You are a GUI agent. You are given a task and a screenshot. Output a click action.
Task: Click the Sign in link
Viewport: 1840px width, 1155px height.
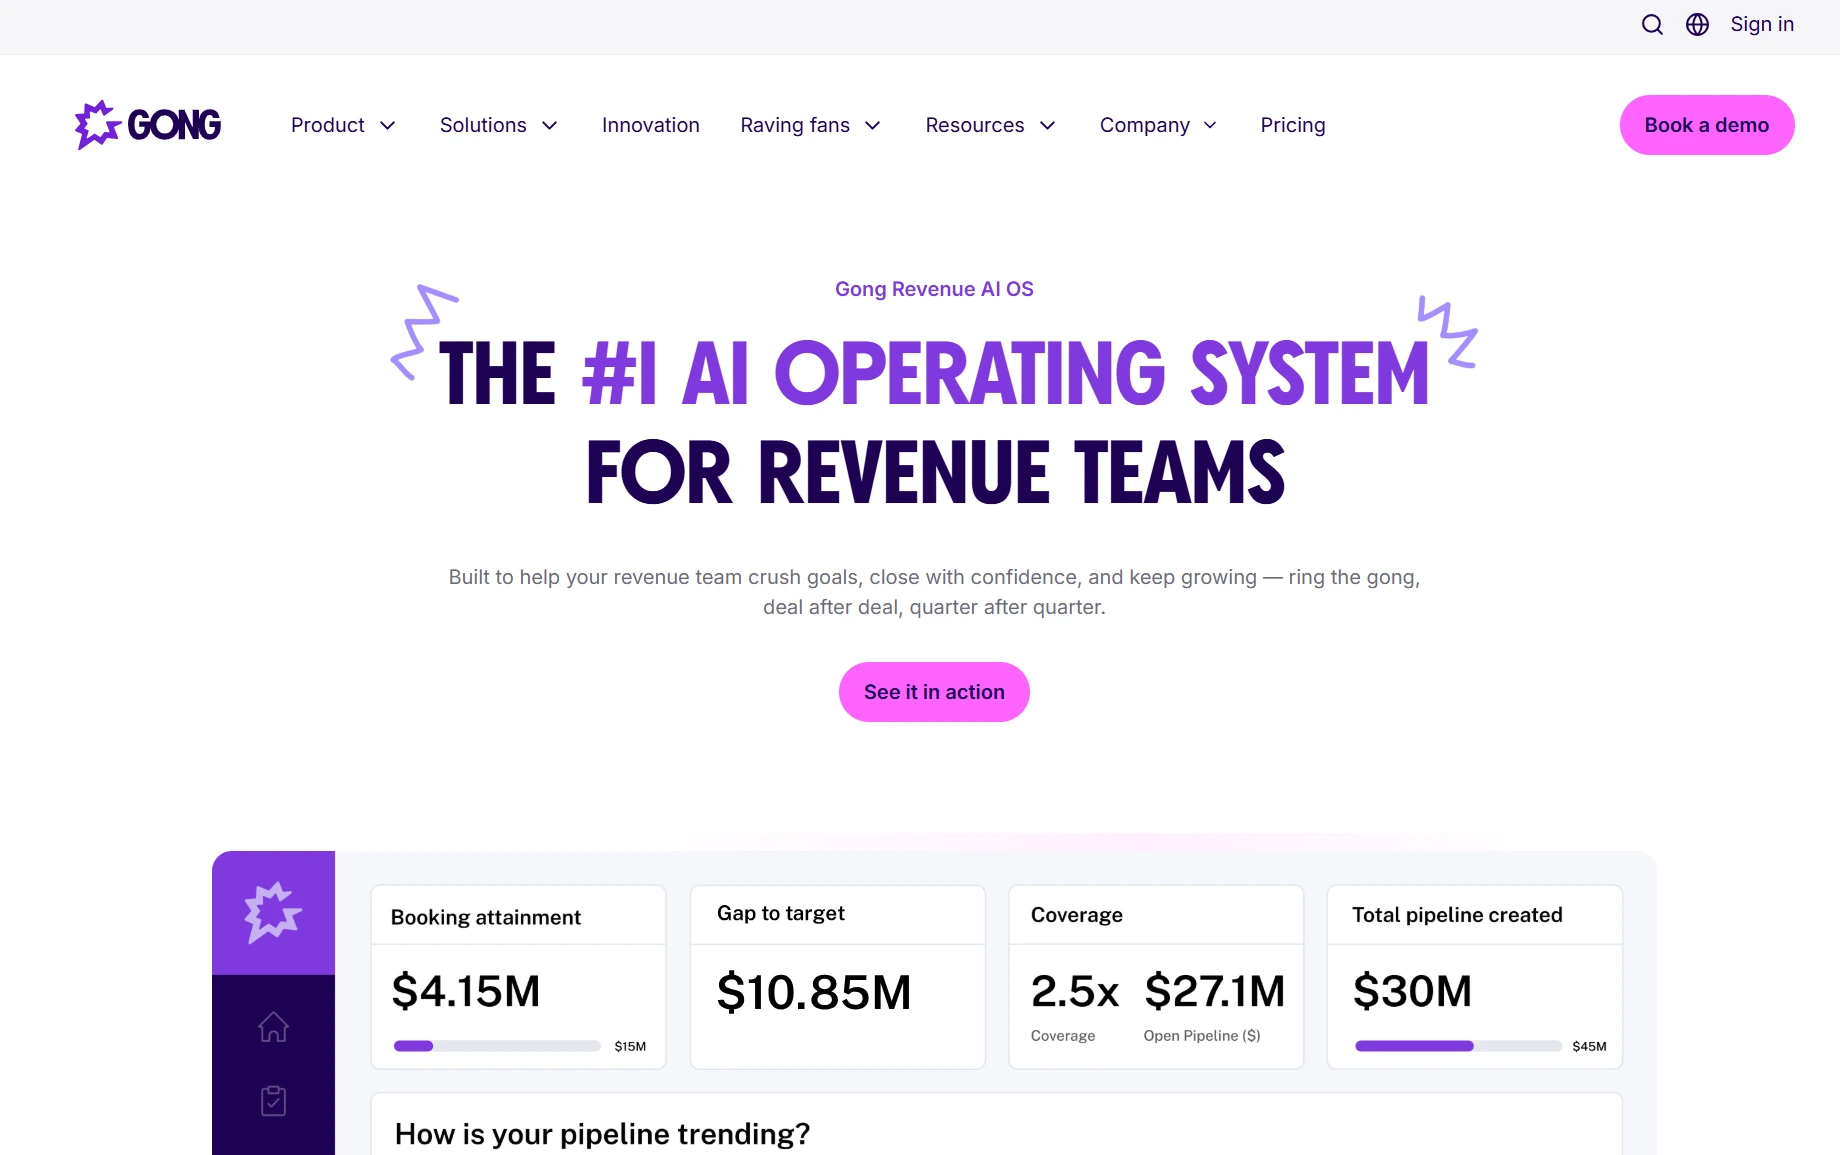(x=1762, y=24)
